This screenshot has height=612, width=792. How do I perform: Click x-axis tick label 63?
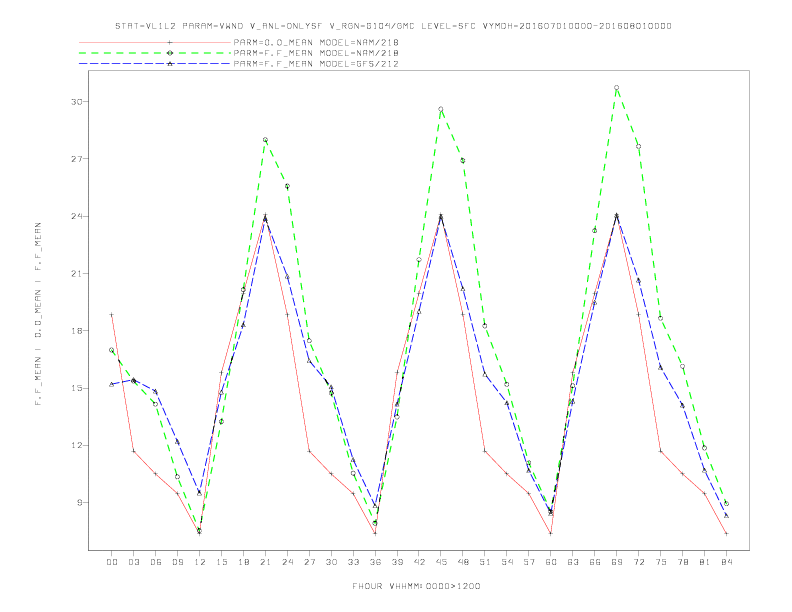tap(573, 562)
